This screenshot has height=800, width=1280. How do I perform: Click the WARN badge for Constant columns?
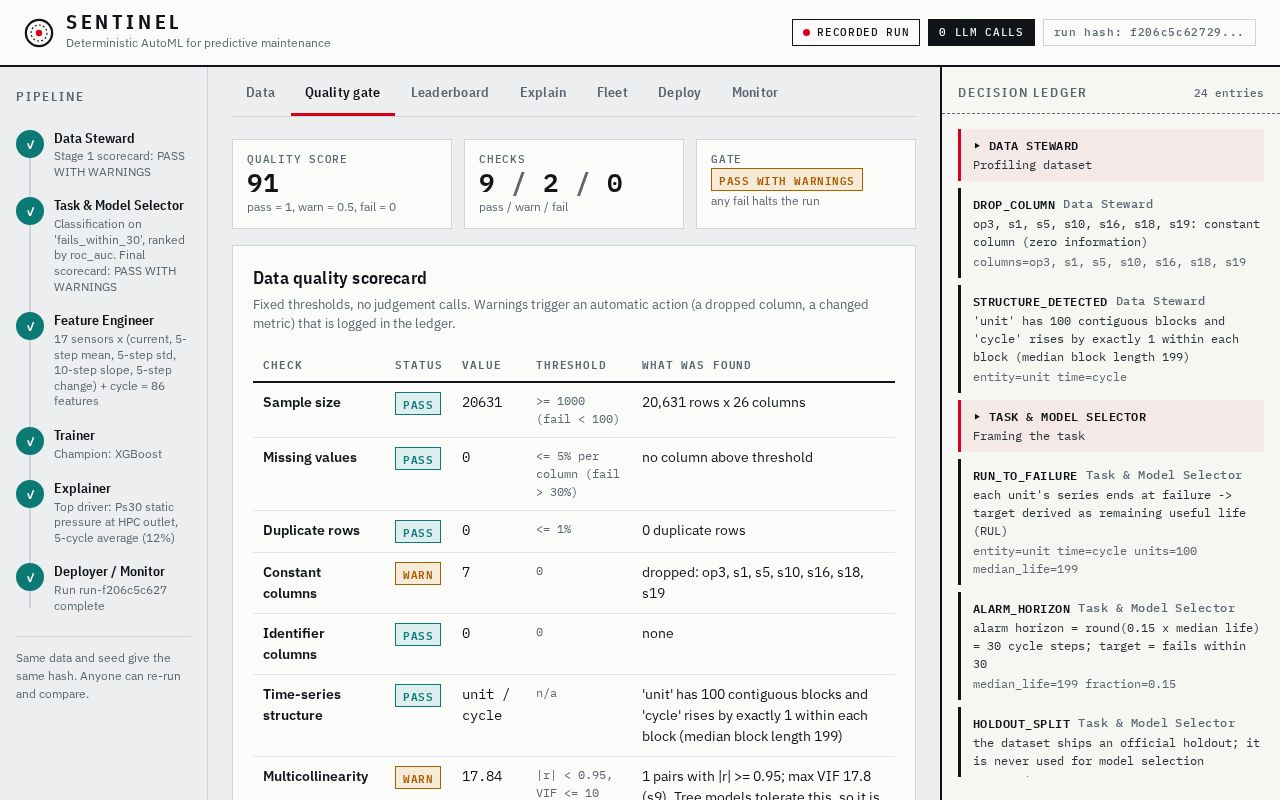pos(418,574)
